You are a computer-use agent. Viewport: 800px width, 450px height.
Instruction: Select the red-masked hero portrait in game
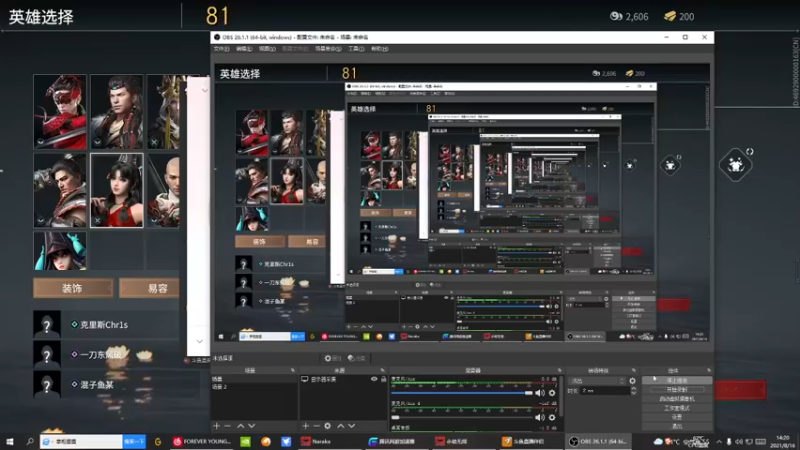coord(60,112)
